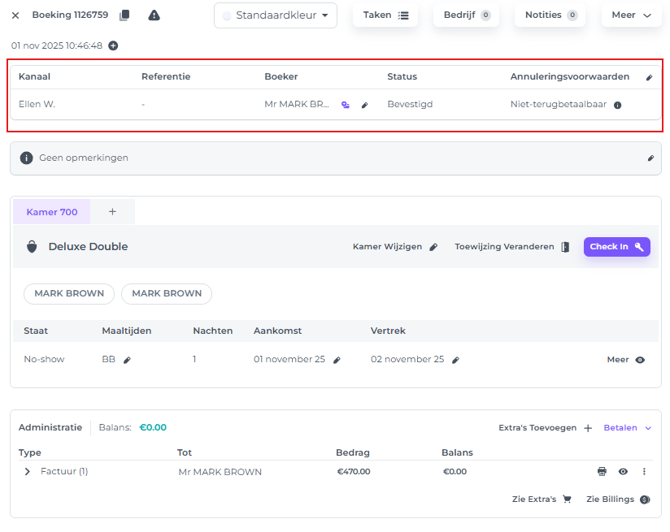Click the copy icon beside Boeking 1126759
This screenshot has height=532, width=670.
(125, 15)
